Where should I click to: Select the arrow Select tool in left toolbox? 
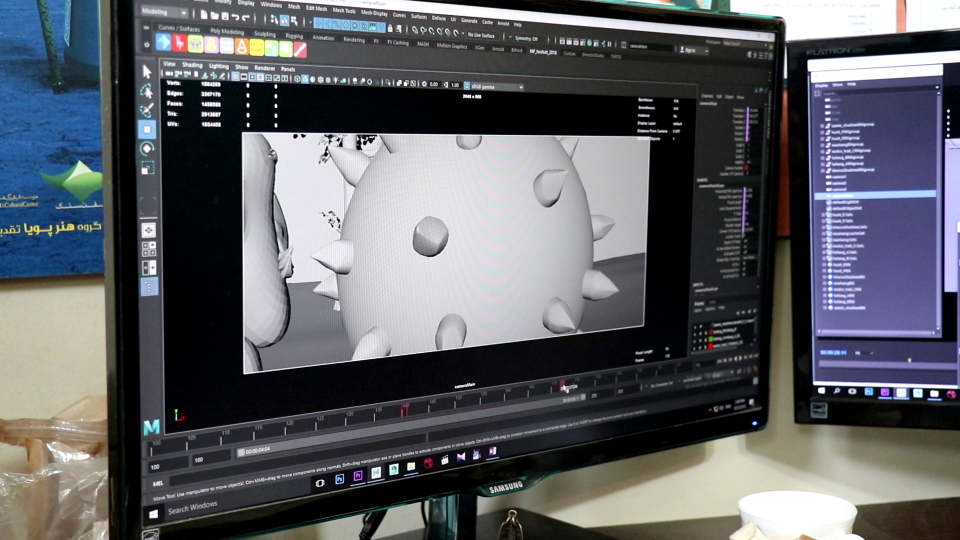click(x=147, y=72)
